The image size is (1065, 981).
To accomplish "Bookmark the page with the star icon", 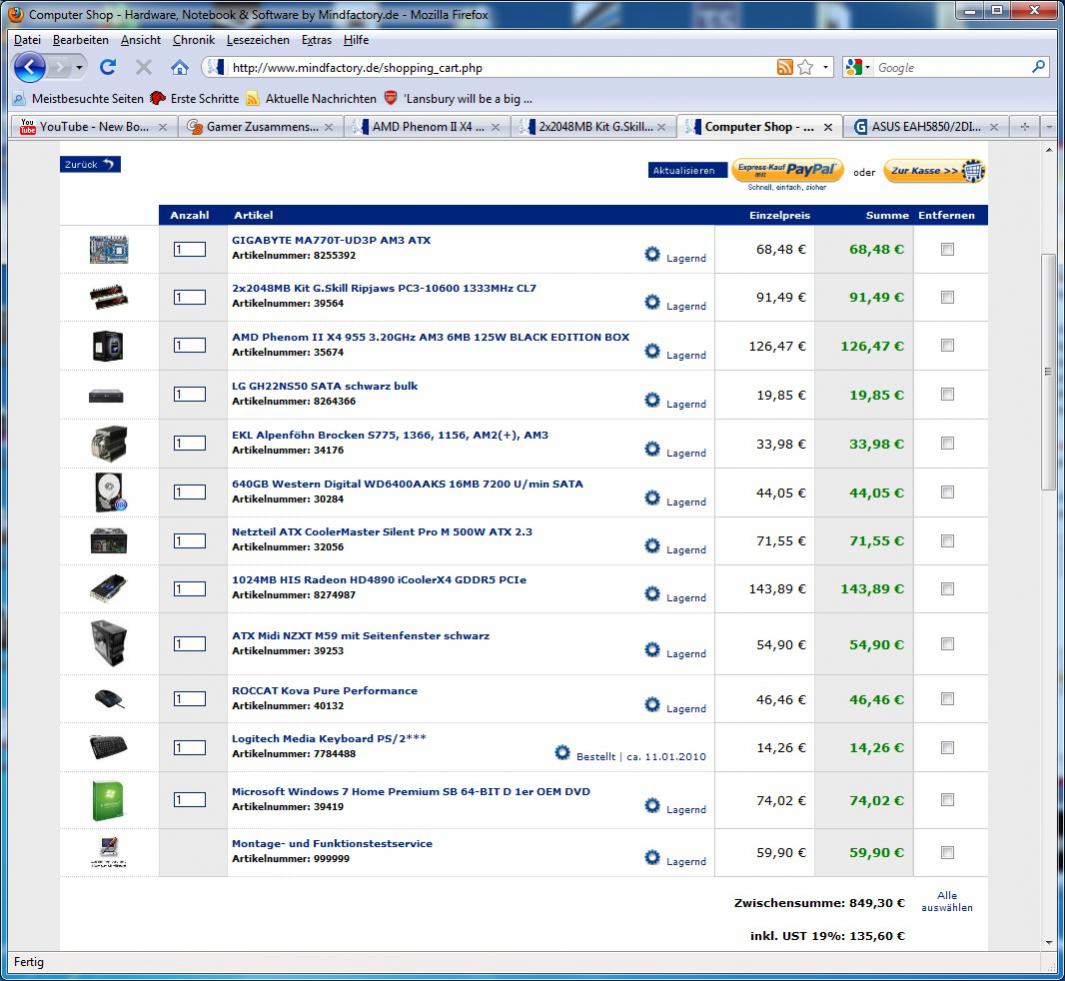I will point(806,67).
